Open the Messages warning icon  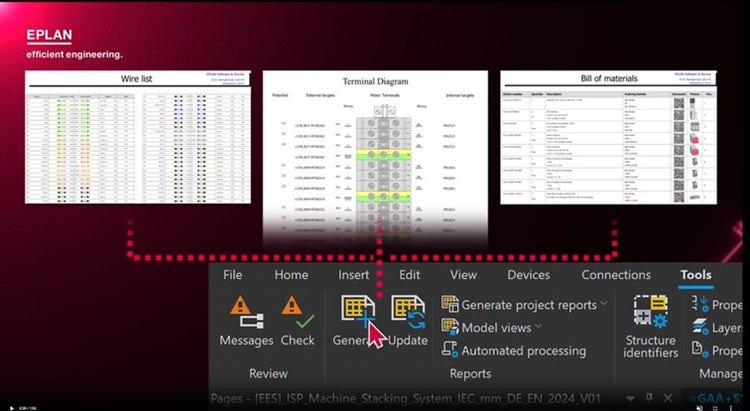tap(247, 312)
